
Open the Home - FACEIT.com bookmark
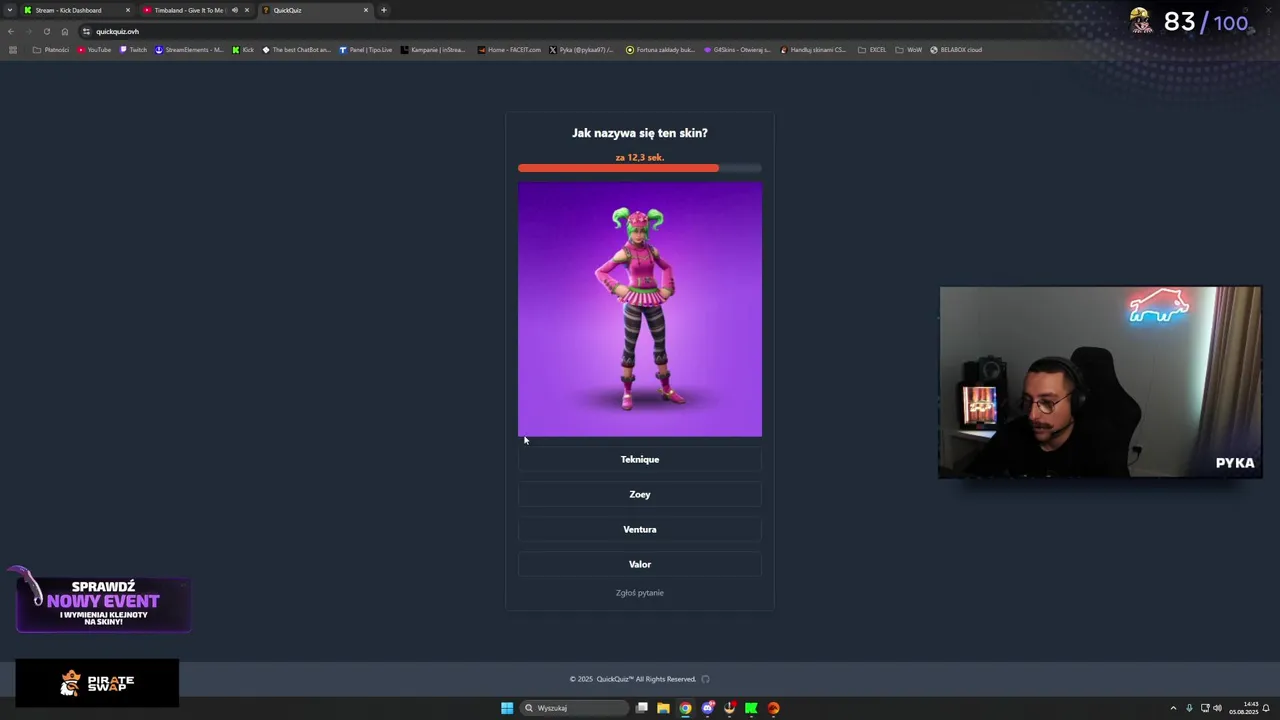(509, 50)
